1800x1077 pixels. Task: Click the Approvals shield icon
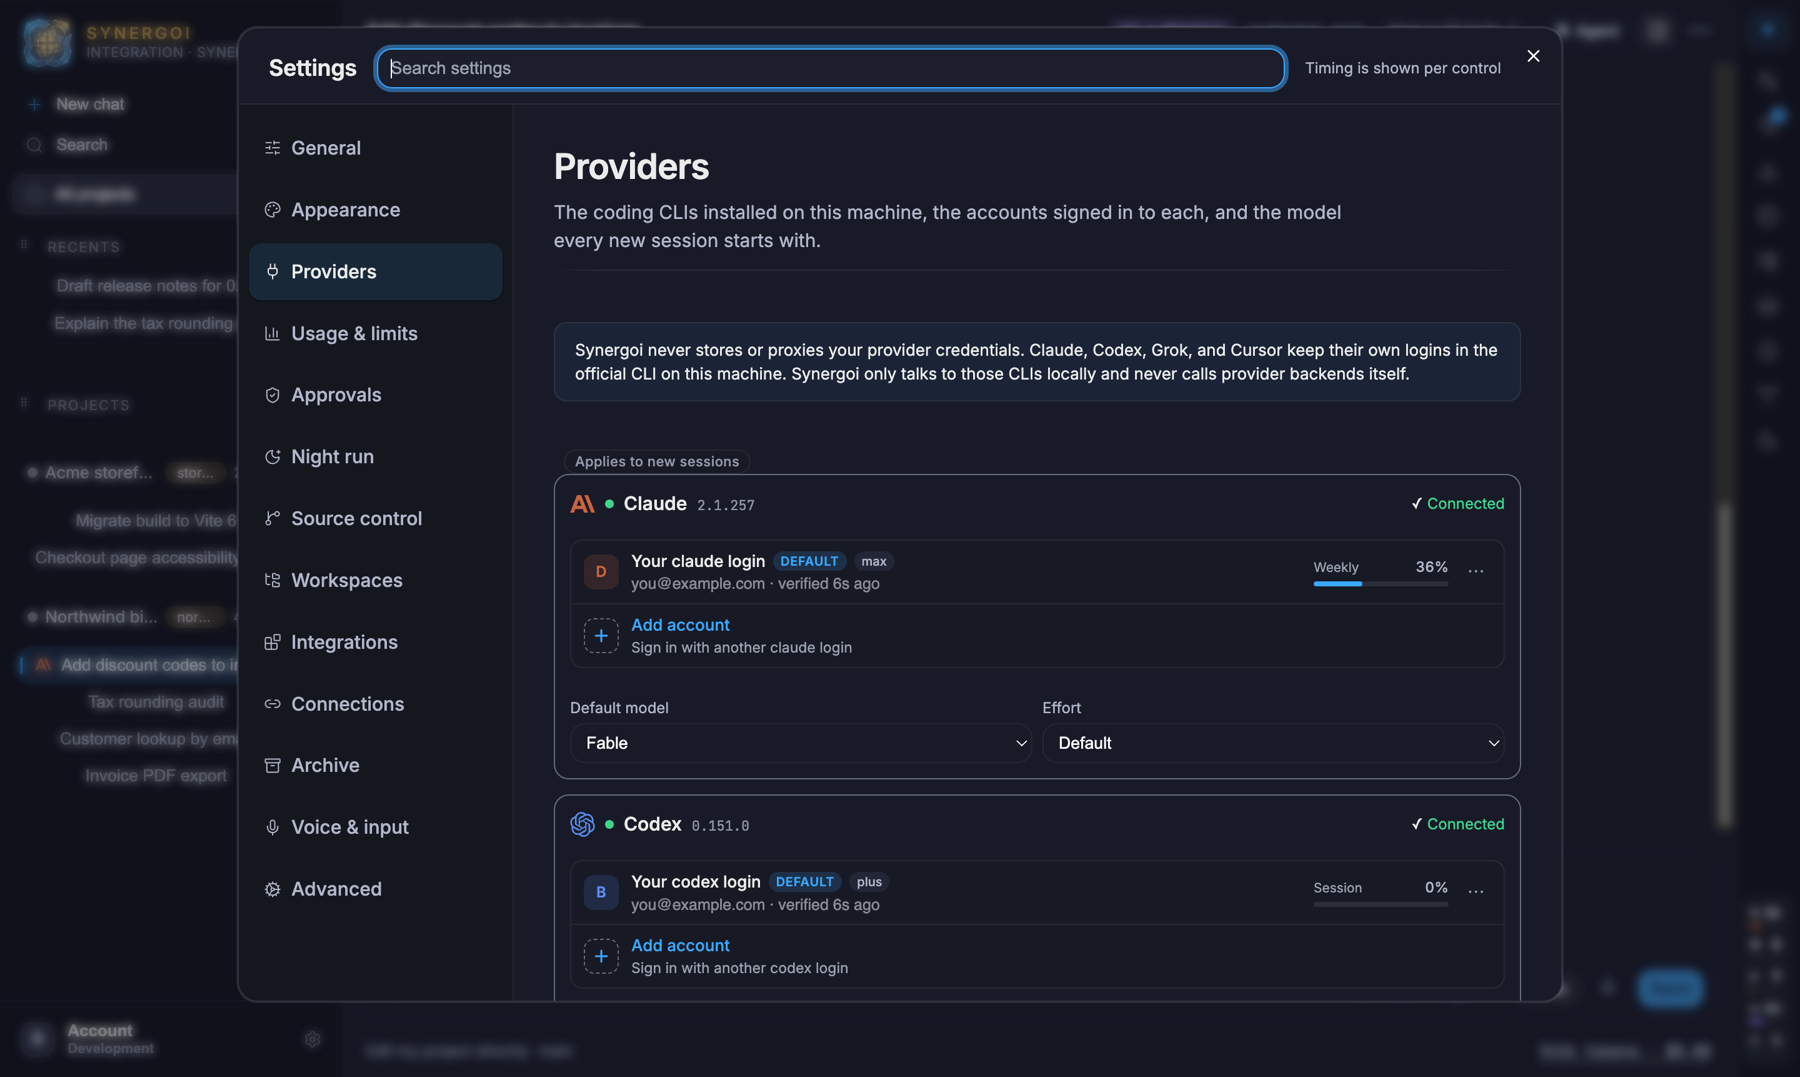(272, 395)
